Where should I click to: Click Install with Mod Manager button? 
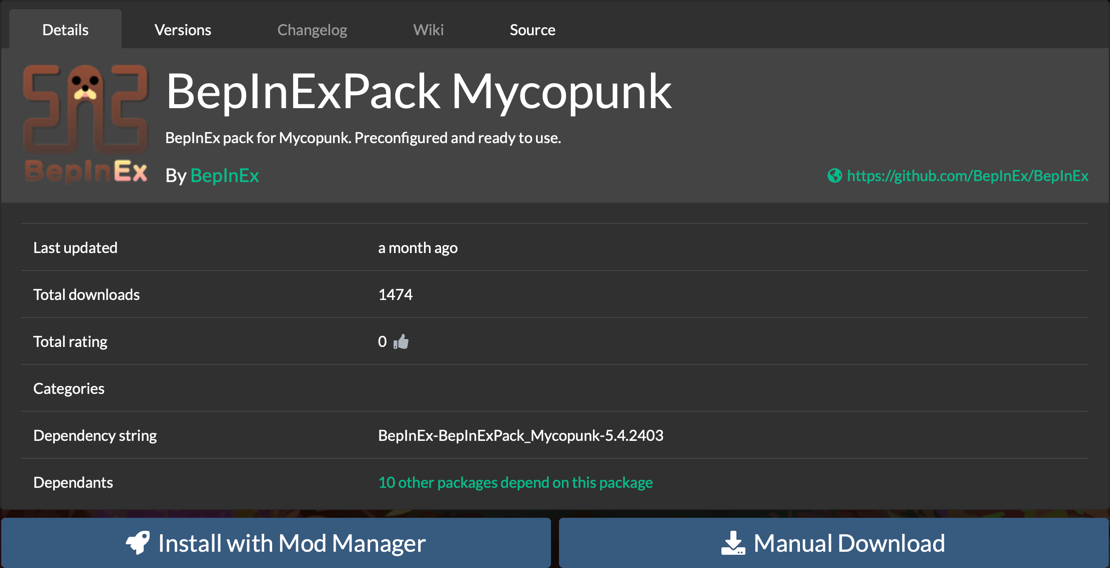click(276, 543)
